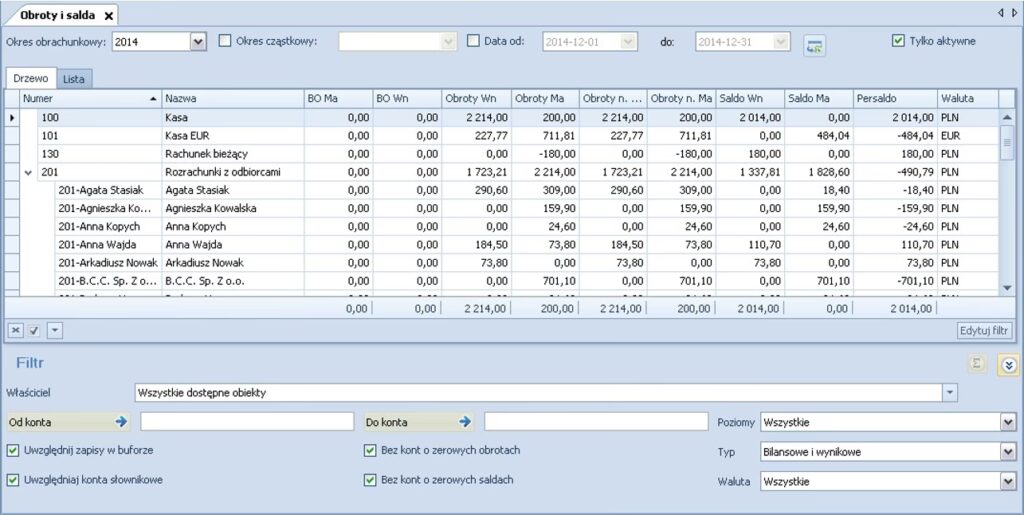
Task: Toggle Bez kont o zerowych obrotach
Action: point(370,451)
